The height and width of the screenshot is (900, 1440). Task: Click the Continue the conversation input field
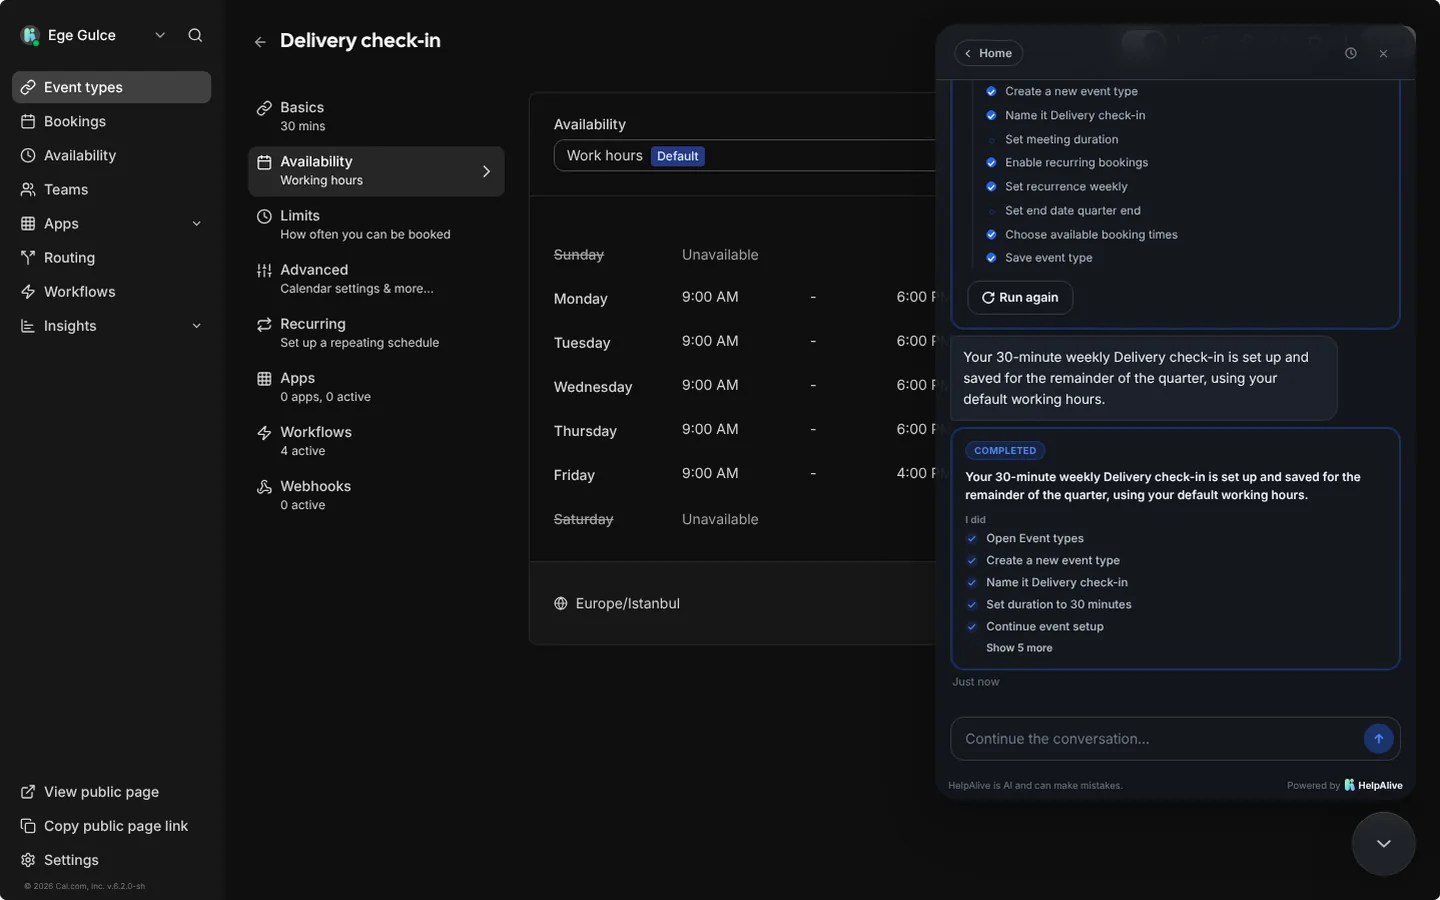pyautogui.click(x=1156, y=739)
